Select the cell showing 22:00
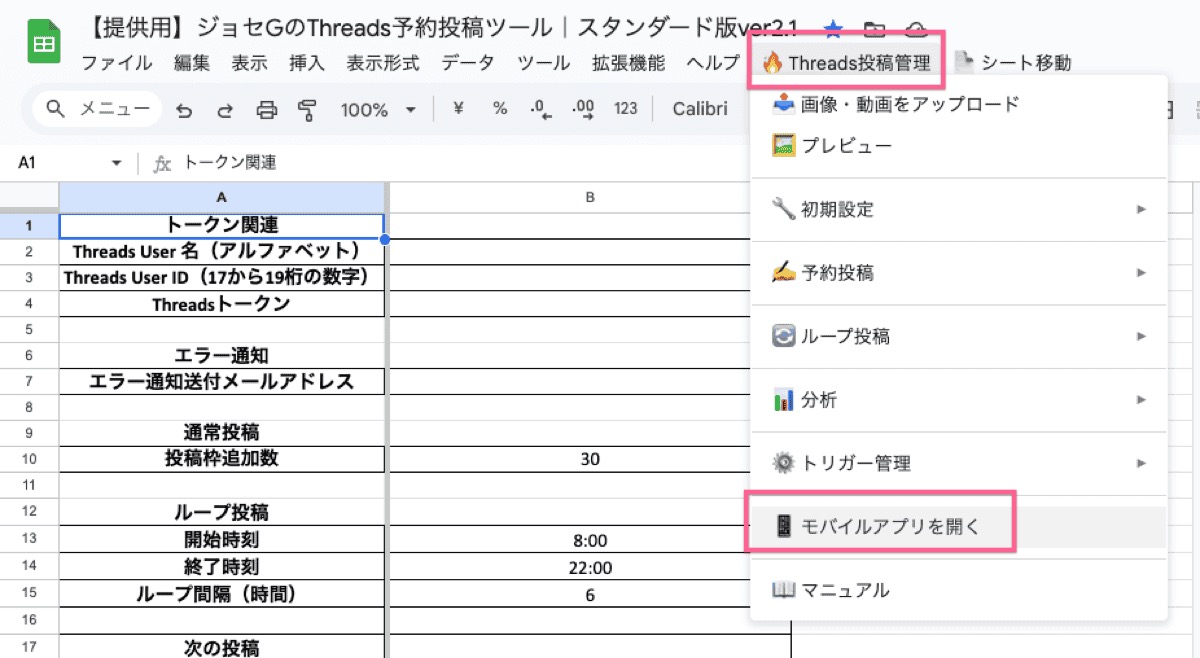 click(590, 567)
